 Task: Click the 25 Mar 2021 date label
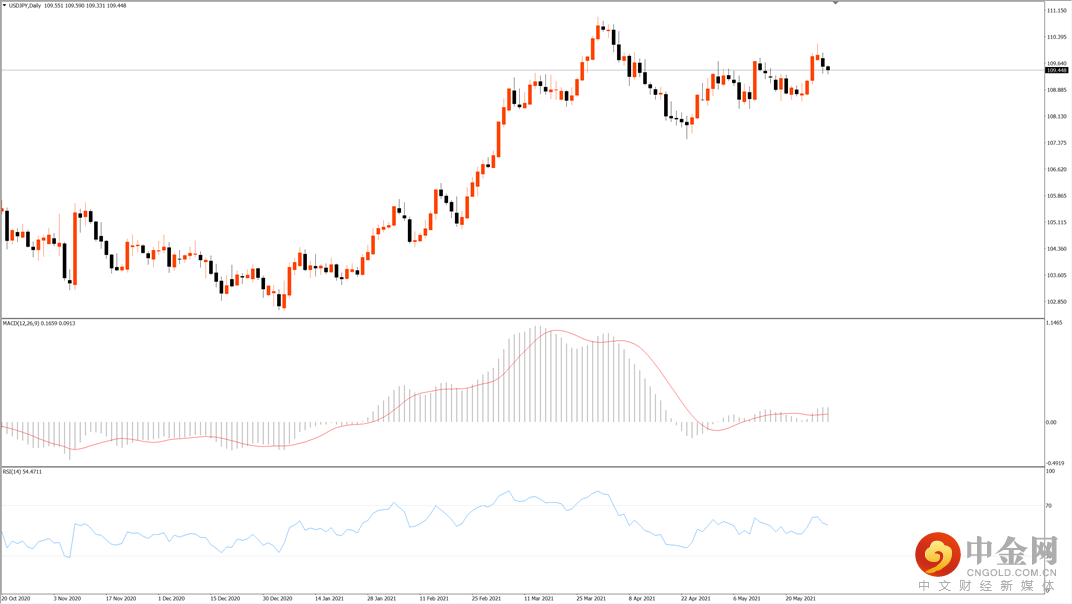[591, 599]
